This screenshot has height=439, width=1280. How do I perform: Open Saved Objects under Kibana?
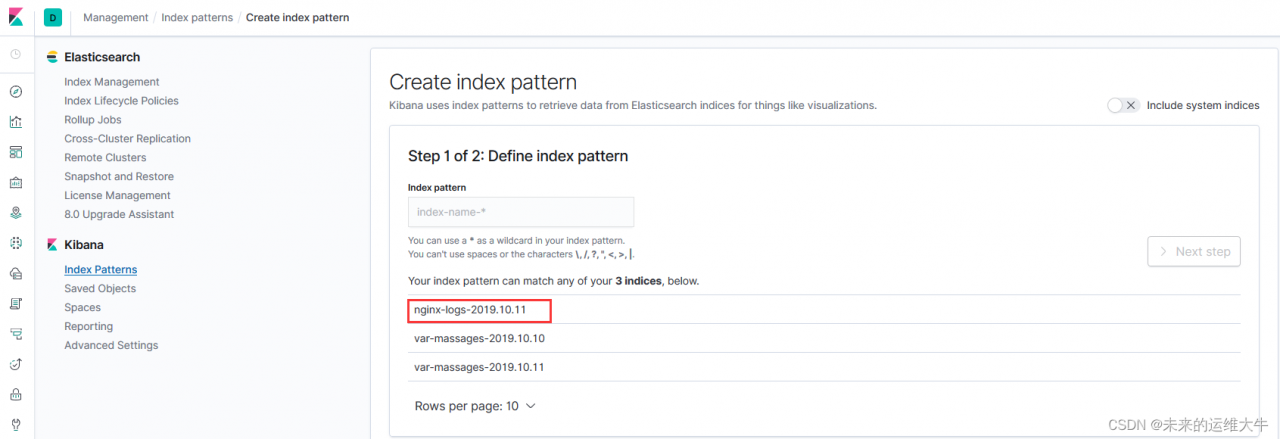click(100, 288)
